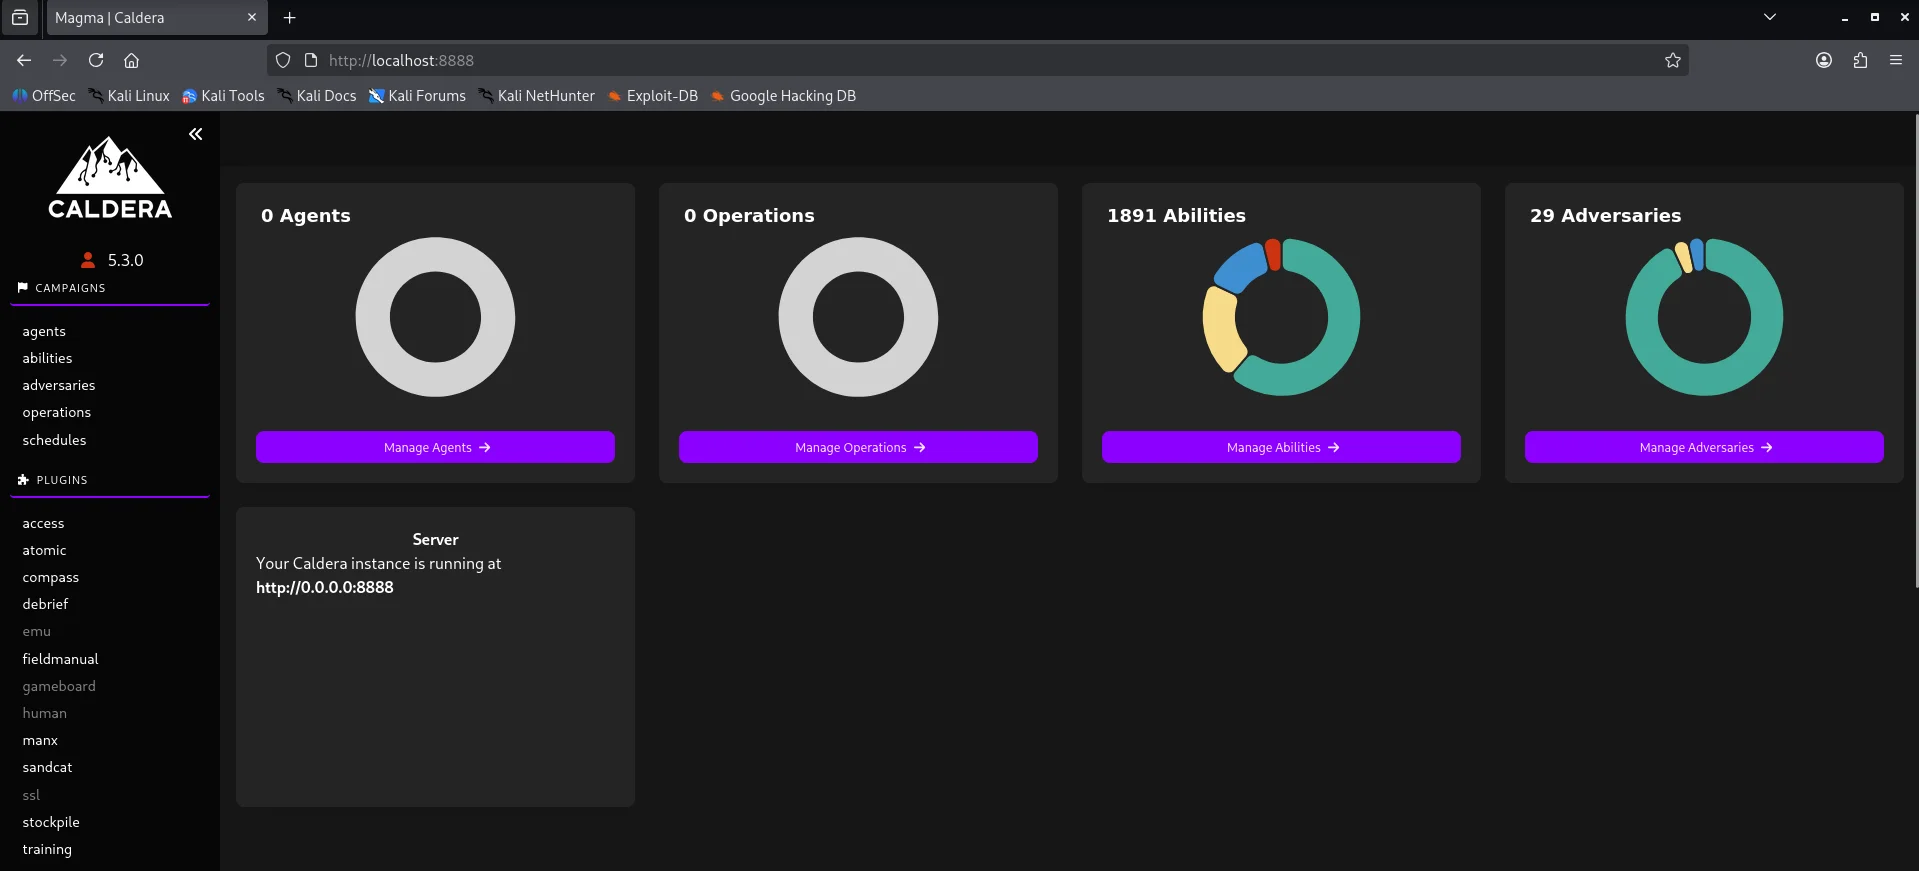Click the site information page icon

[x=311, y=60]
